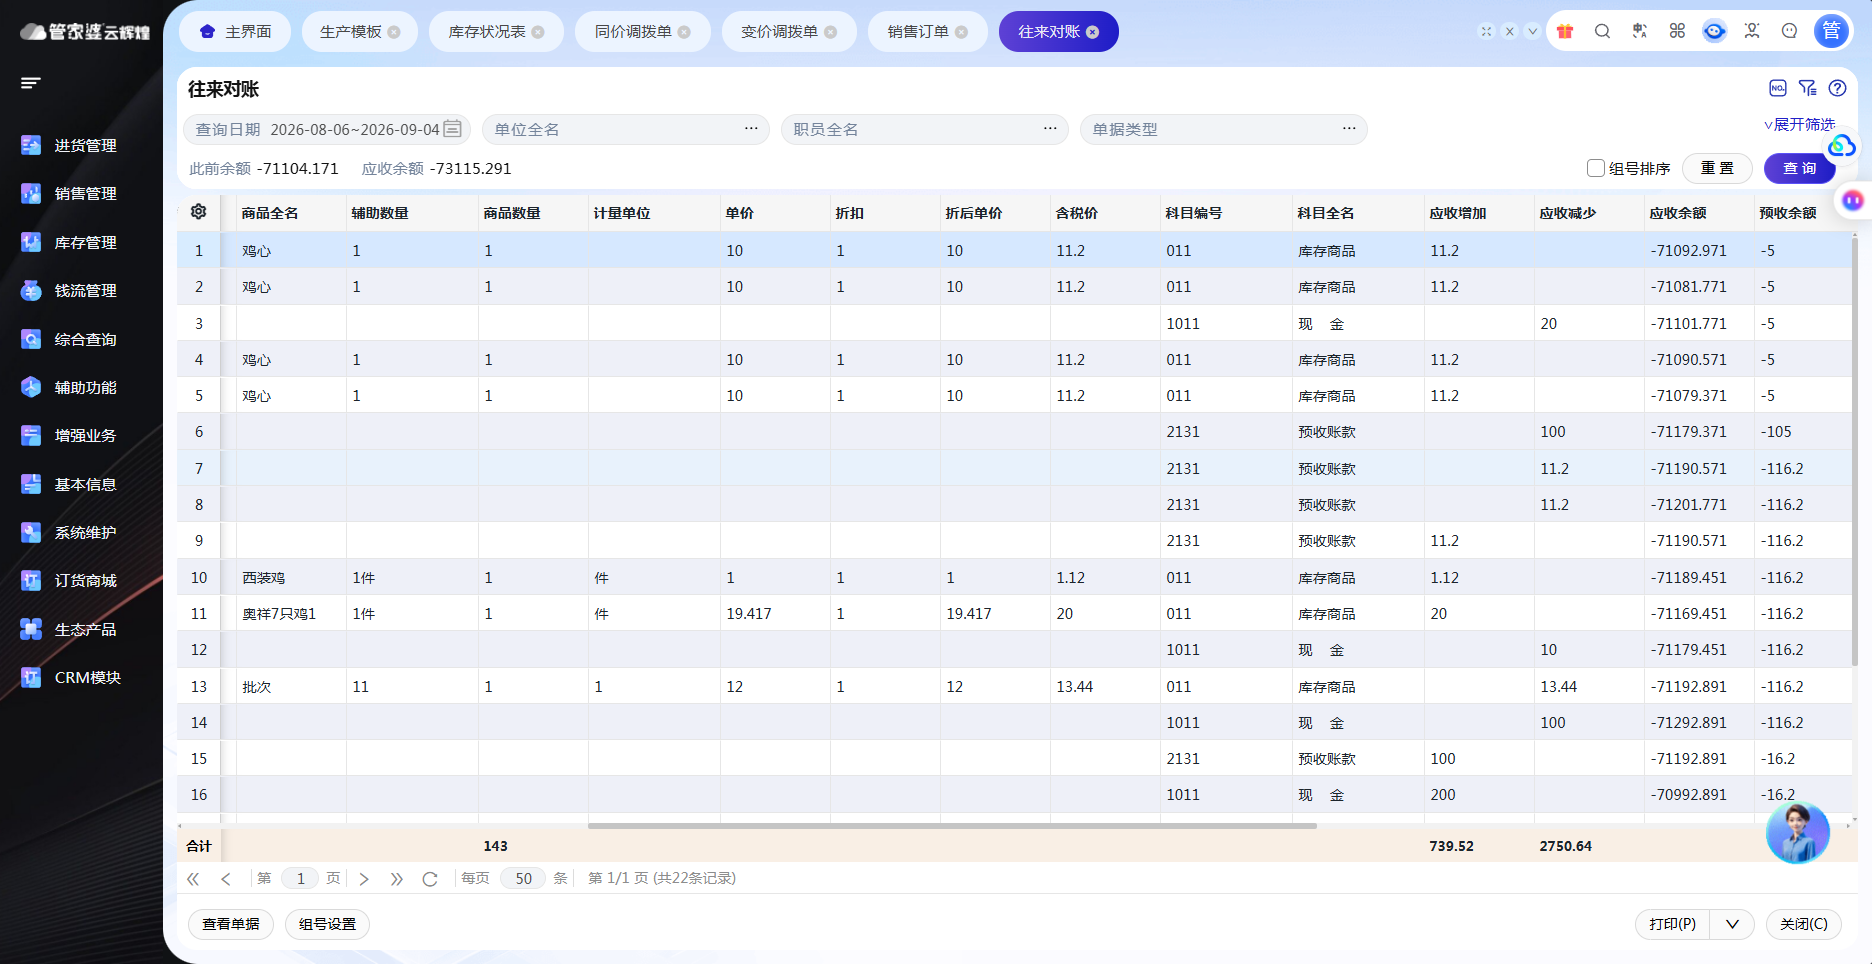Open the AI robot assistant icon
Screen dimensions: 1872x964
coord(1714,31)
